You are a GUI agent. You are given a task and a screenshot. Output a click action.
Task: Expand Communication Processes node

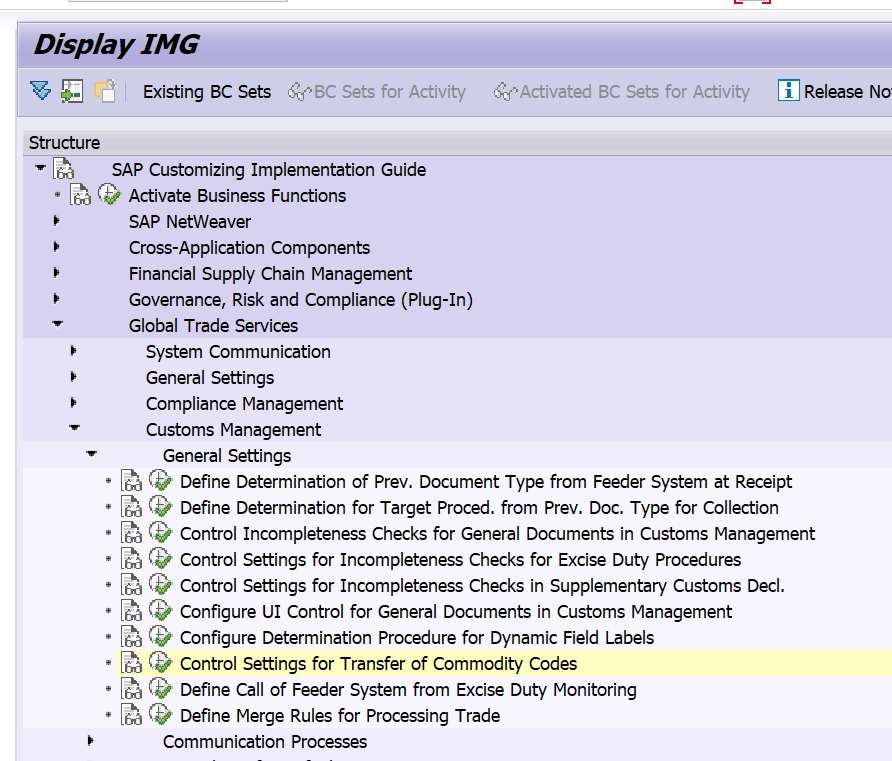tap(90, 741)
